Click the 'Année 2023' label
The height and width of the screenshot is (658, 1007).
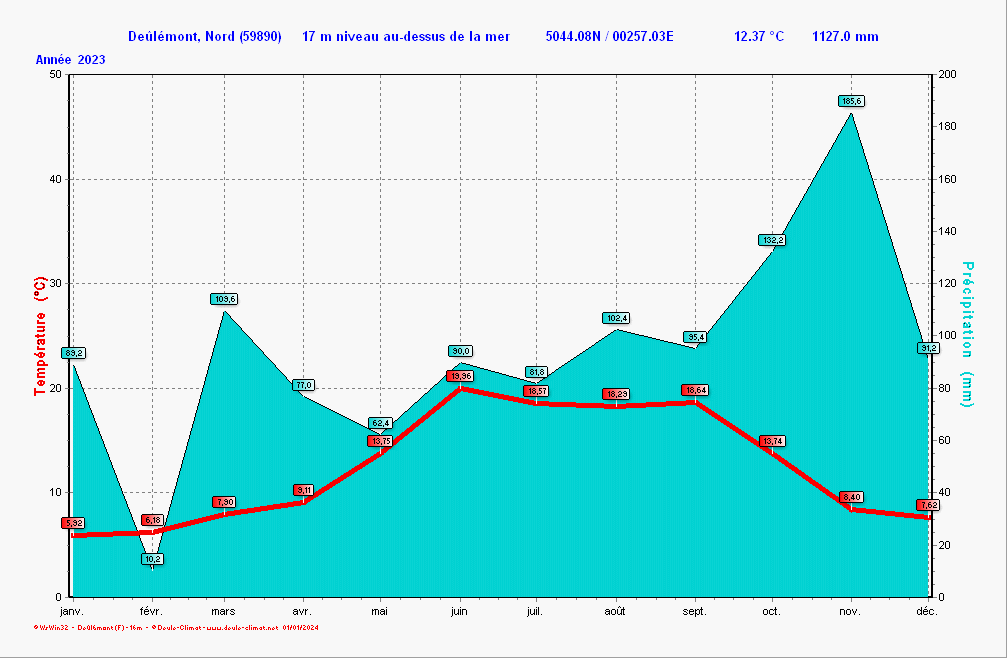coord(71,60)
